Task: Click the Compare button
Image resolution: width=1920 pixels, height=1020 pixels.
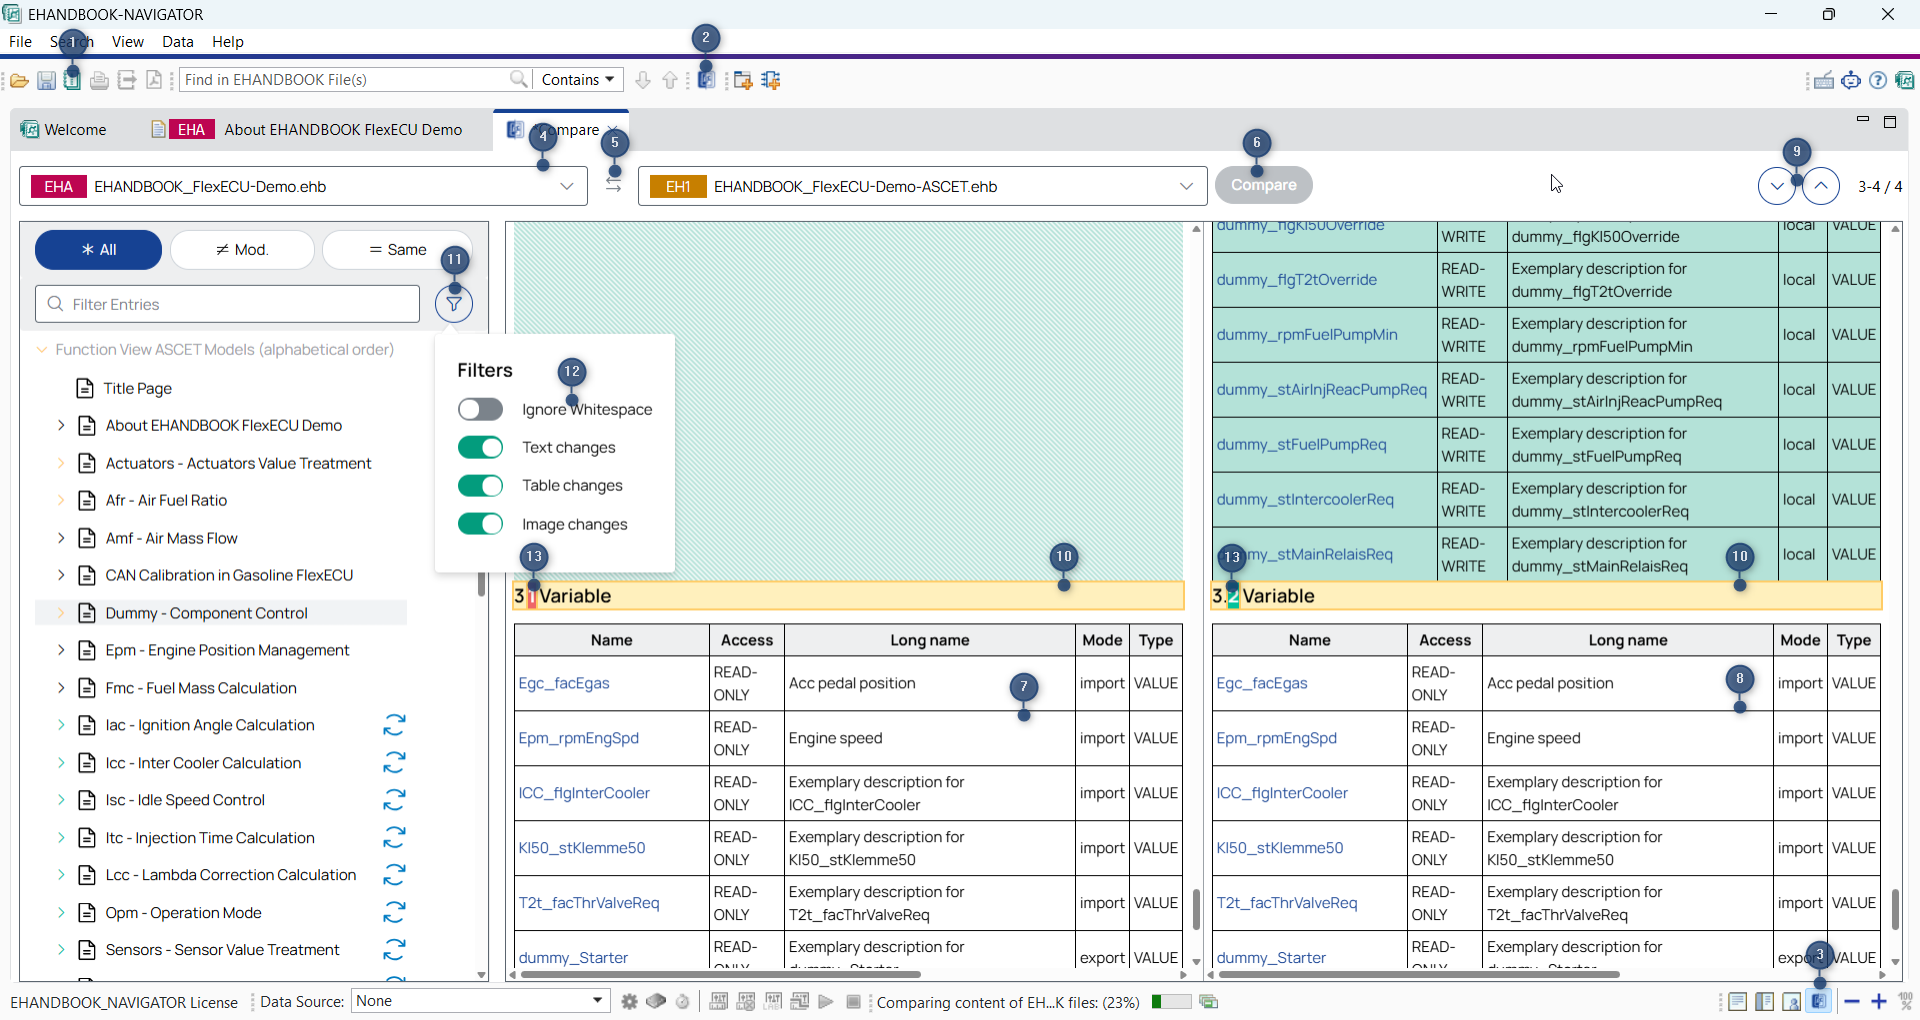Action: (x=1264, y=185)
